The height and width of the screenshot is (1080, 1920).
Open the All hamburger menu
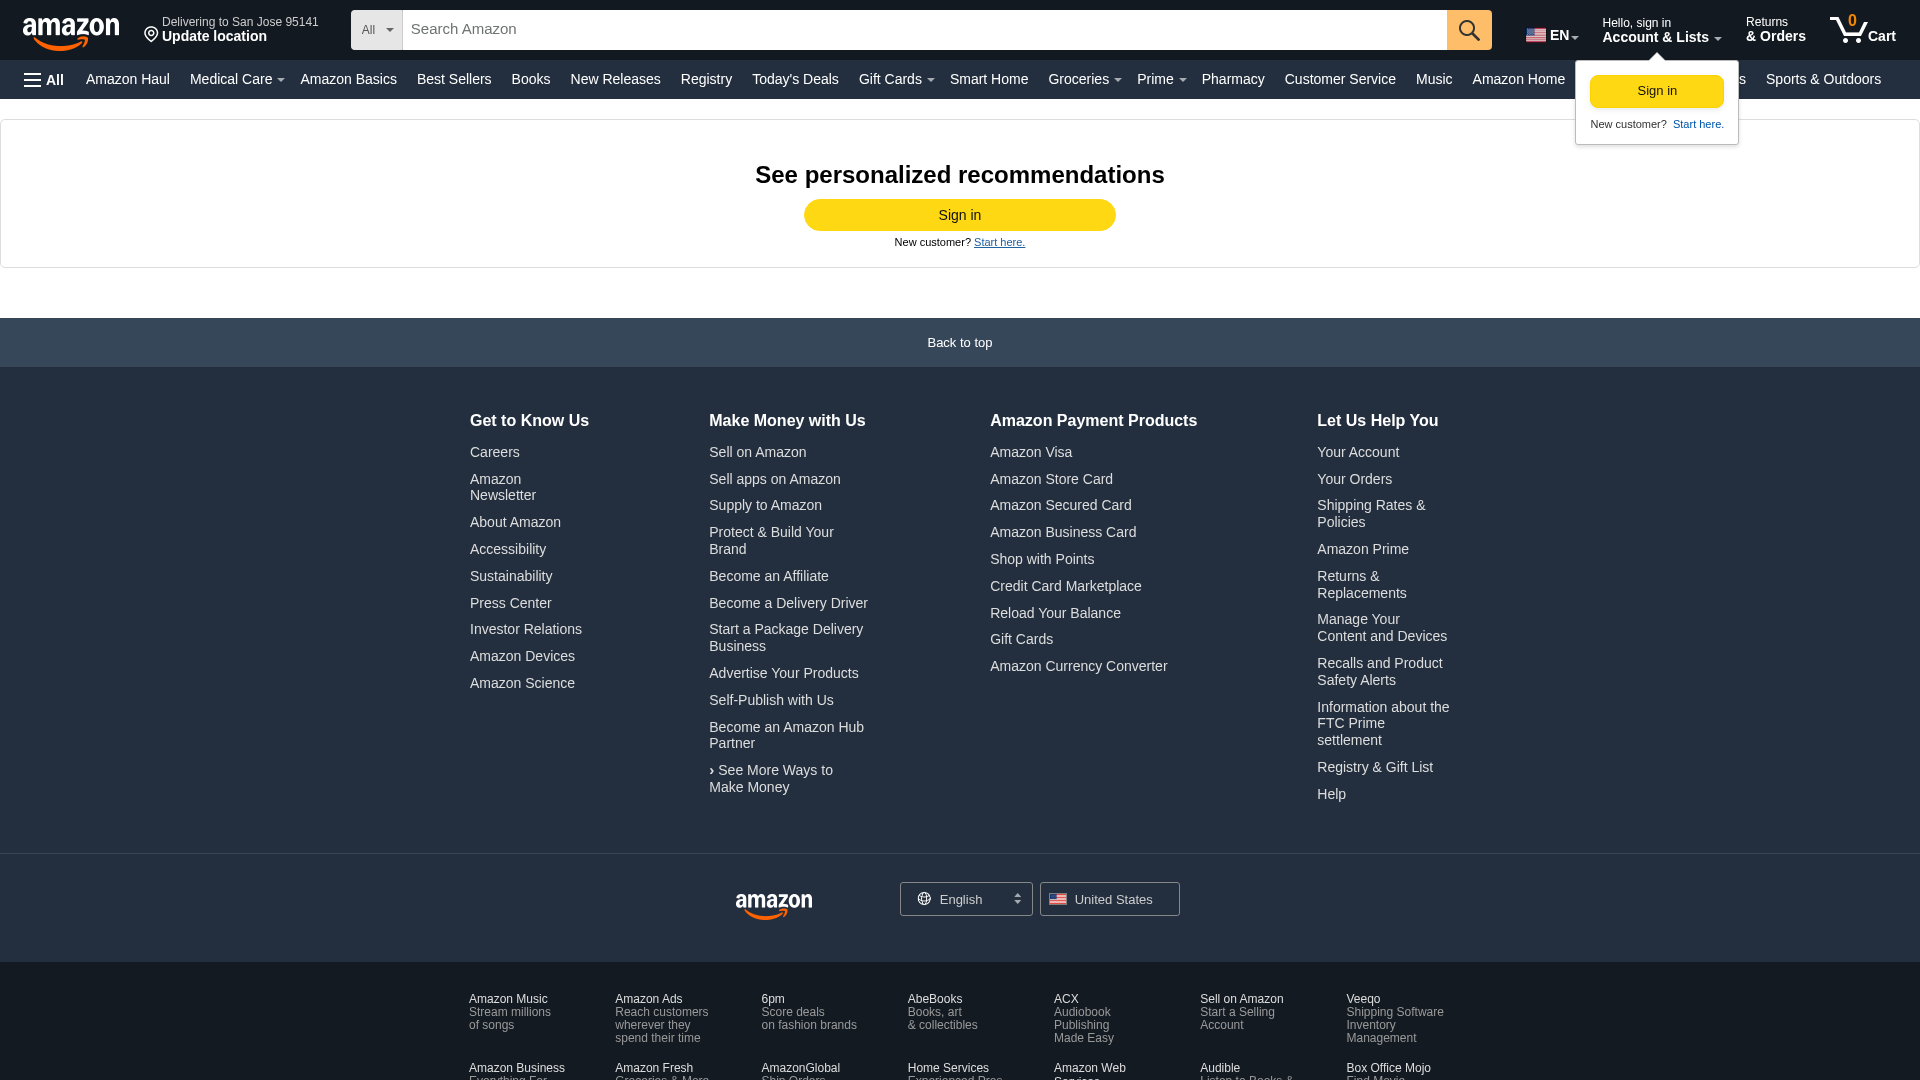click(44, 80)
